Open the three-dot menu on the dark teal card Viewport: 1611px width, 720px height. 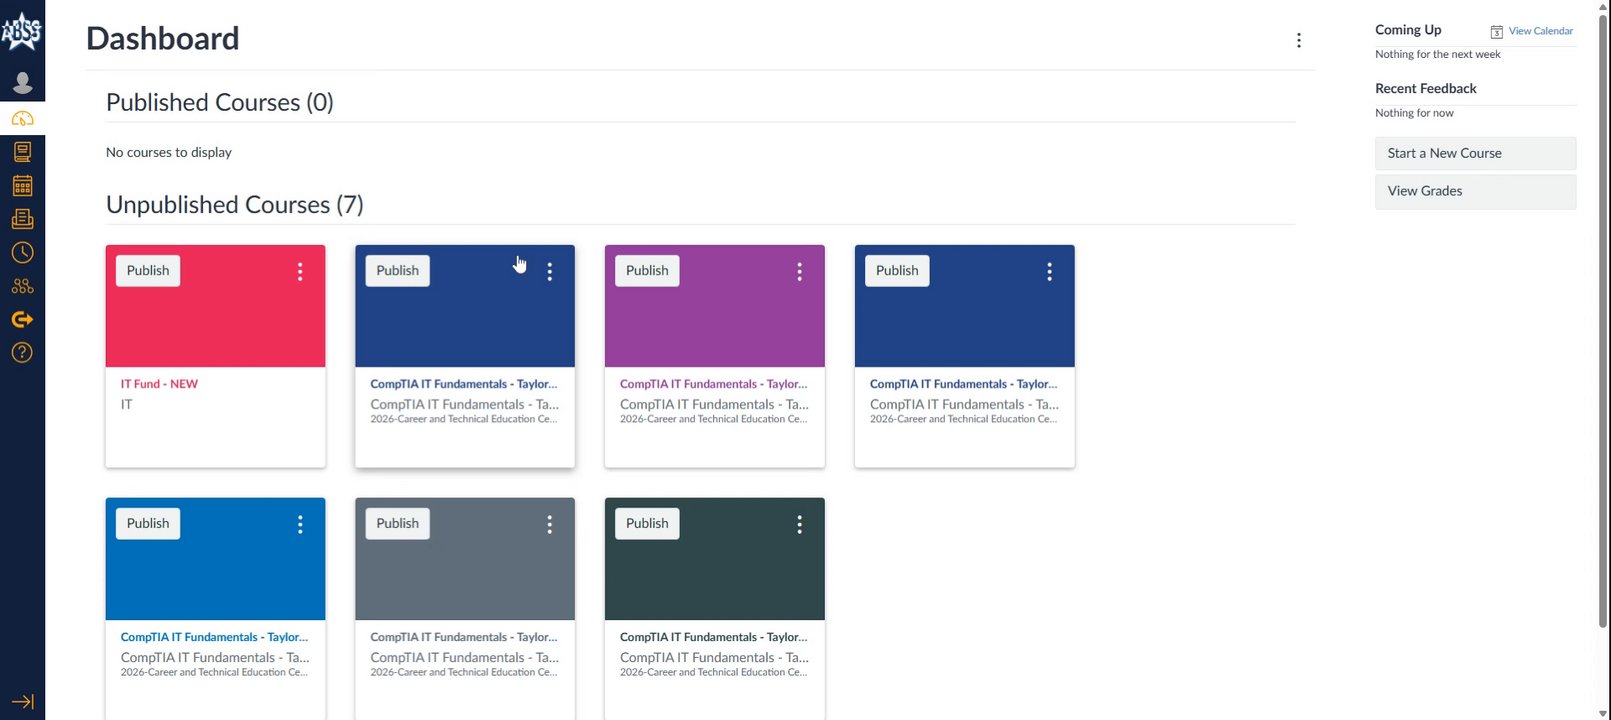799,524
